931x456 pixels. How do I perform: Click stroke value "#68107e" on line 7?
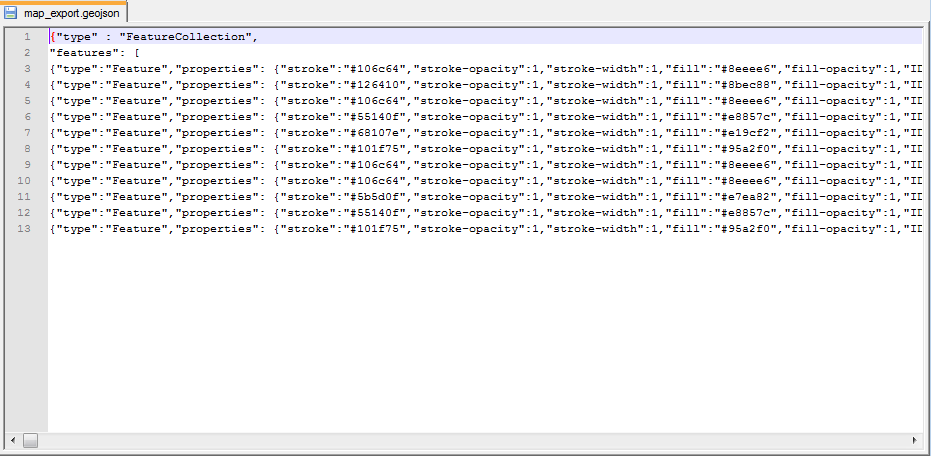pyautogui.click(x=377, y=133)
